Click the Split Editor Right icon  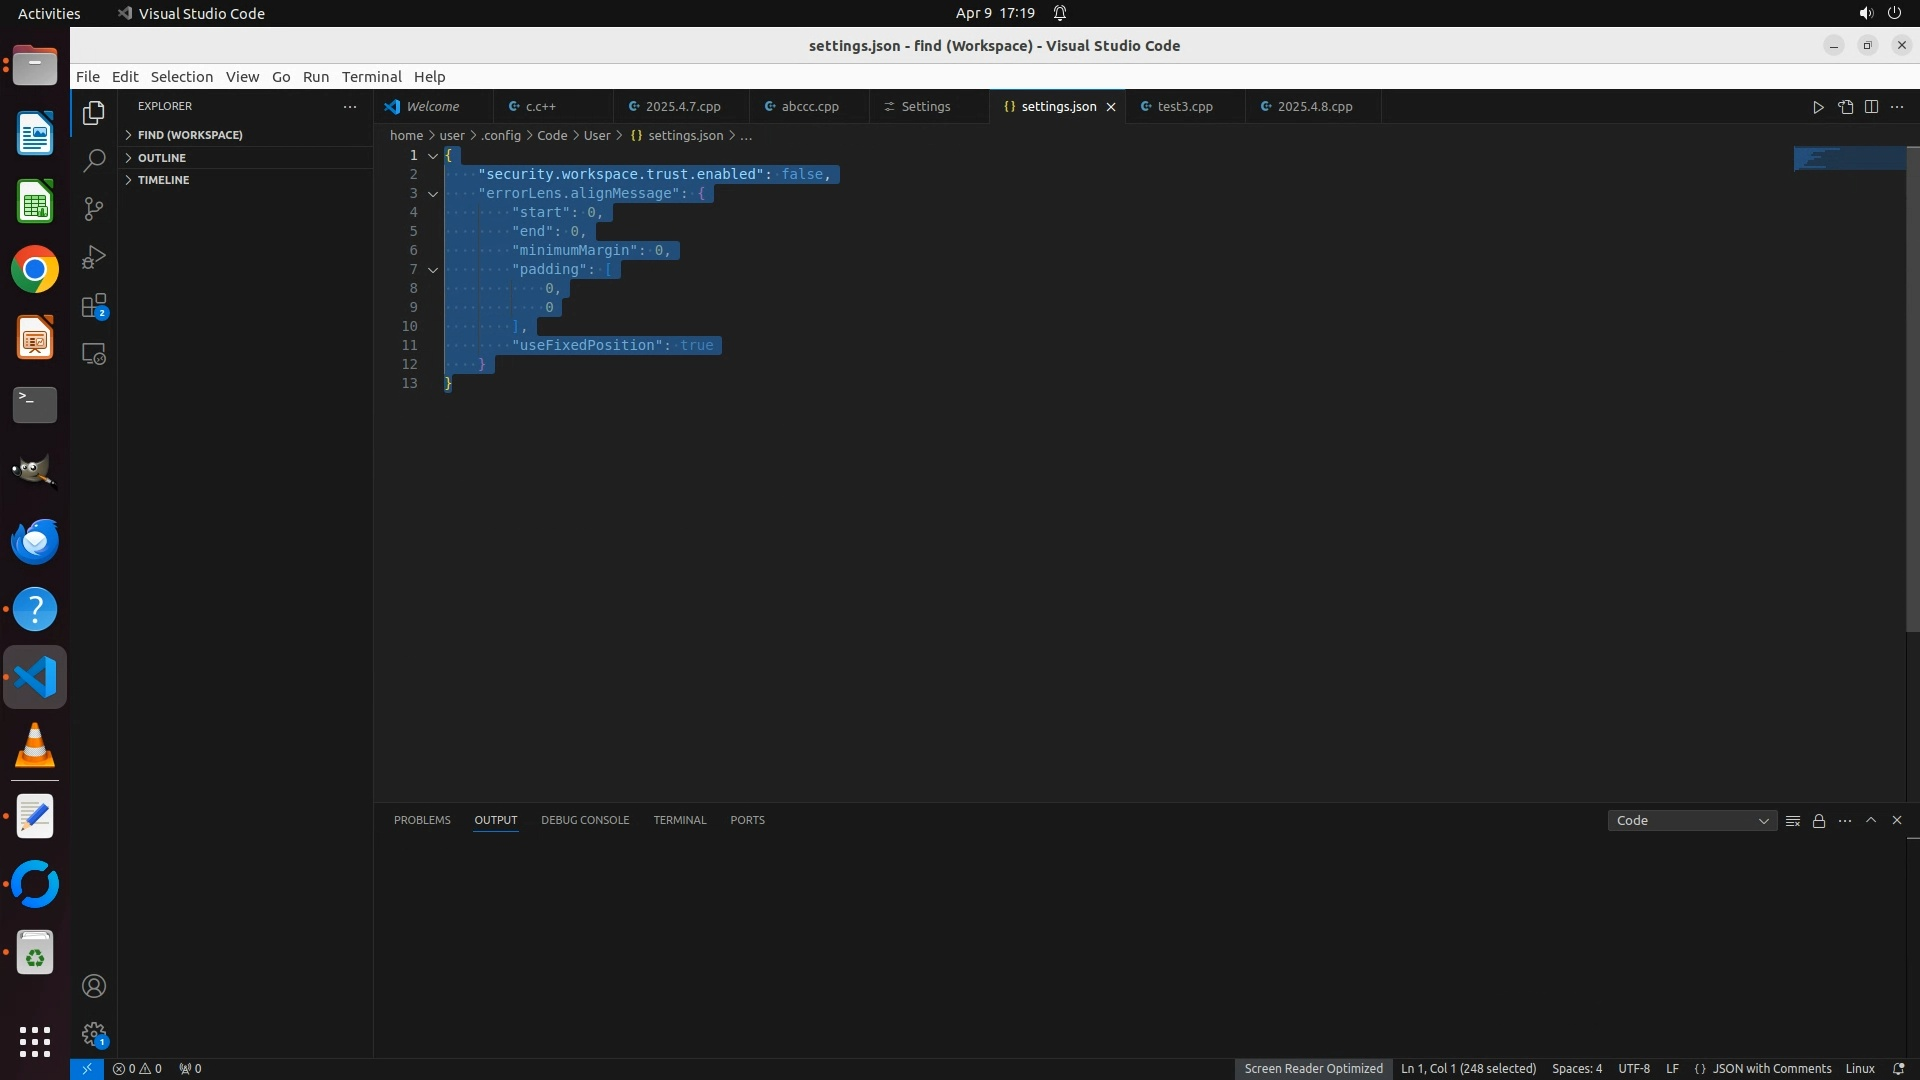click(x=1871, y=107)
